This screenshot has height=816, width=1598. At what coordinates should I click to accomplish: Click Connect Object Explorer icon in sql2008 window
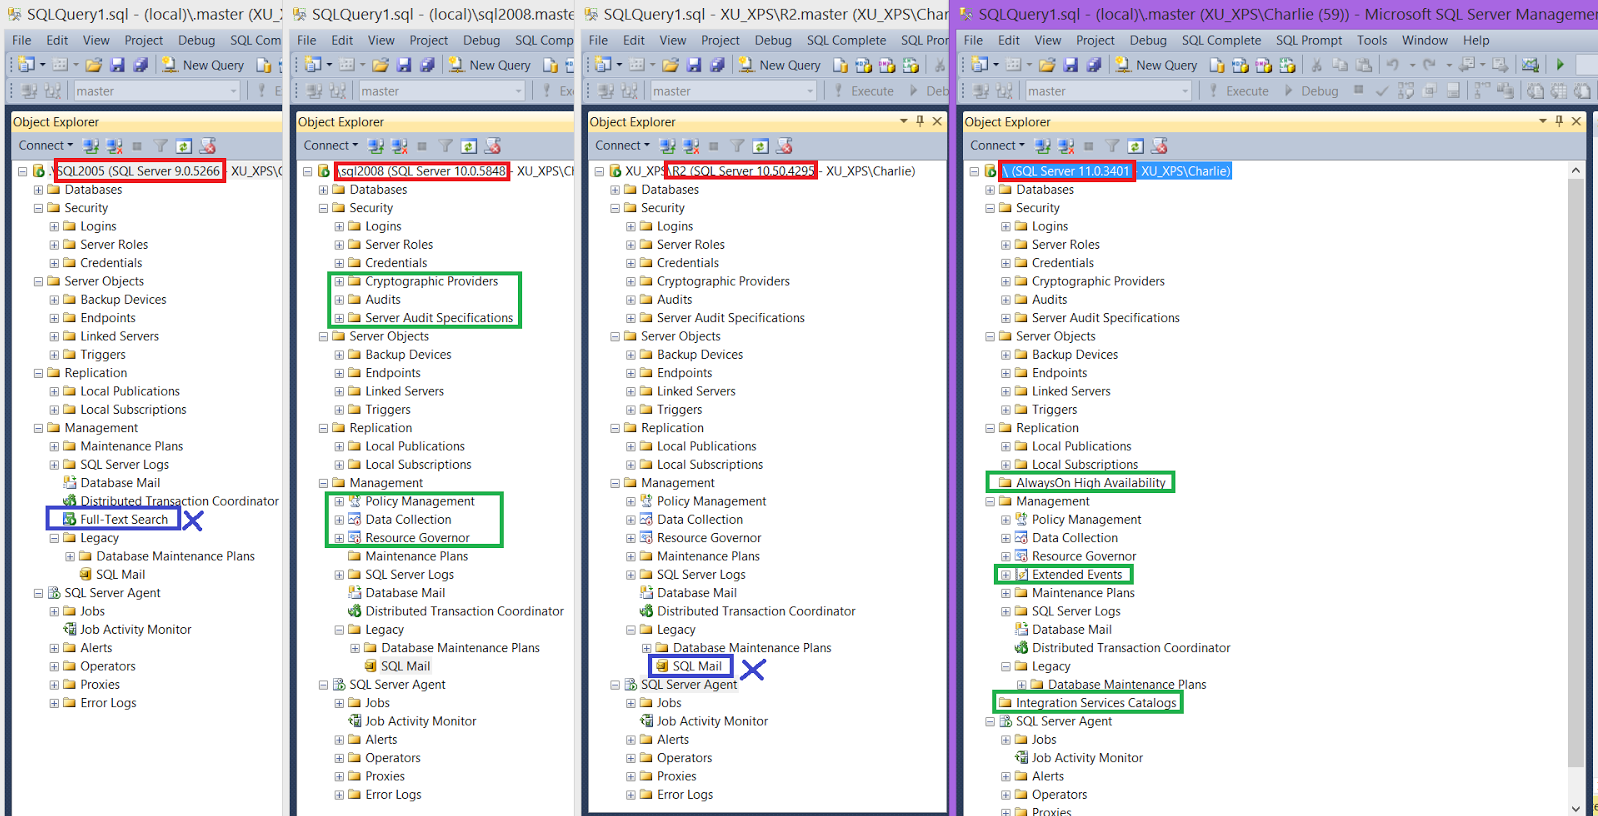[376, 146]
